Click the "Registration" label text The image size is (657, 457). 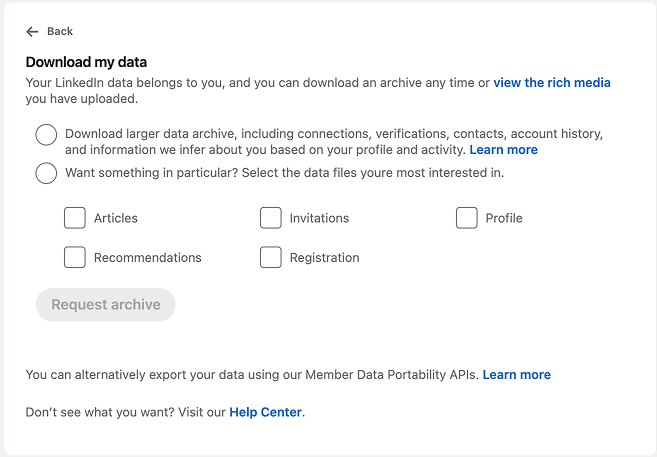pos(324,258)
